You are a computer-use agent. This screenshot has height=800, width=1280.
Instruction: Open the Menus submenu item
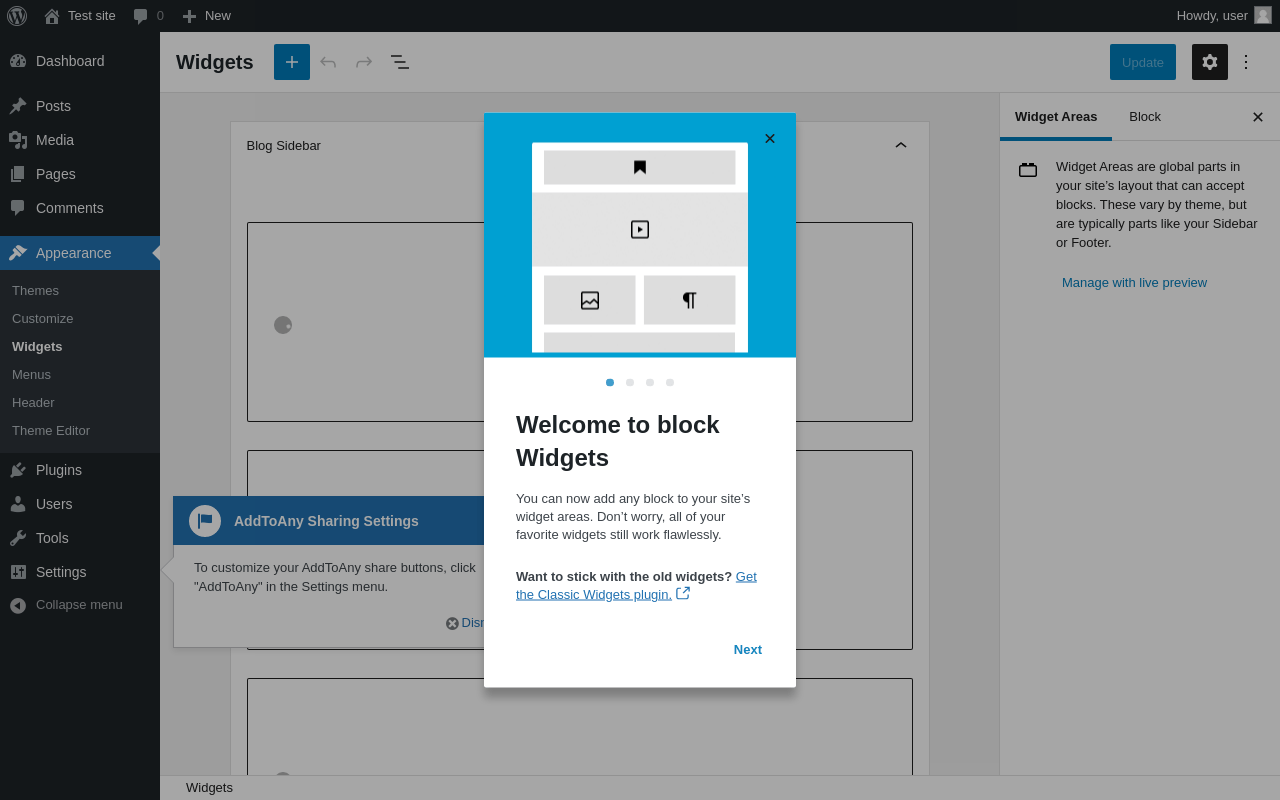point(31,375)
